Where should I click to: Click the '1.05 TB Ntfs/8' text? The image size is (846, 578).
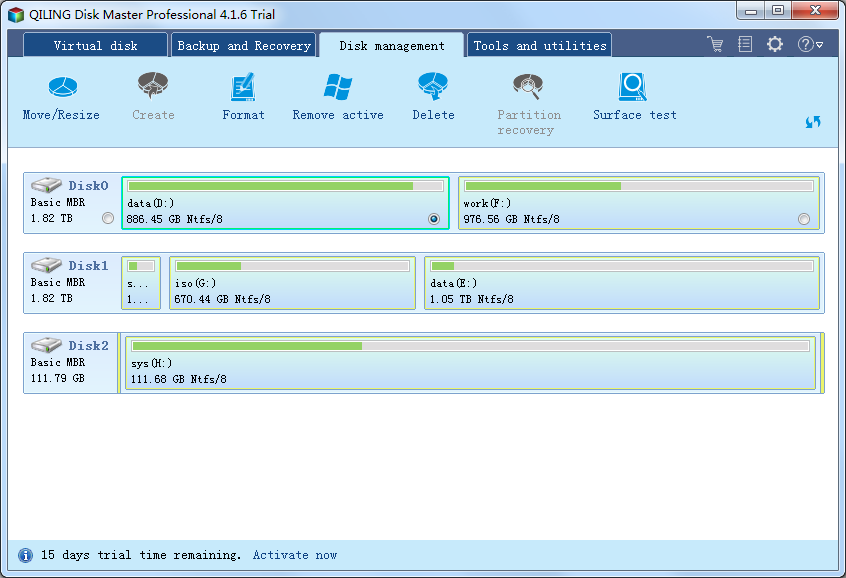click(x=472, y=299)
